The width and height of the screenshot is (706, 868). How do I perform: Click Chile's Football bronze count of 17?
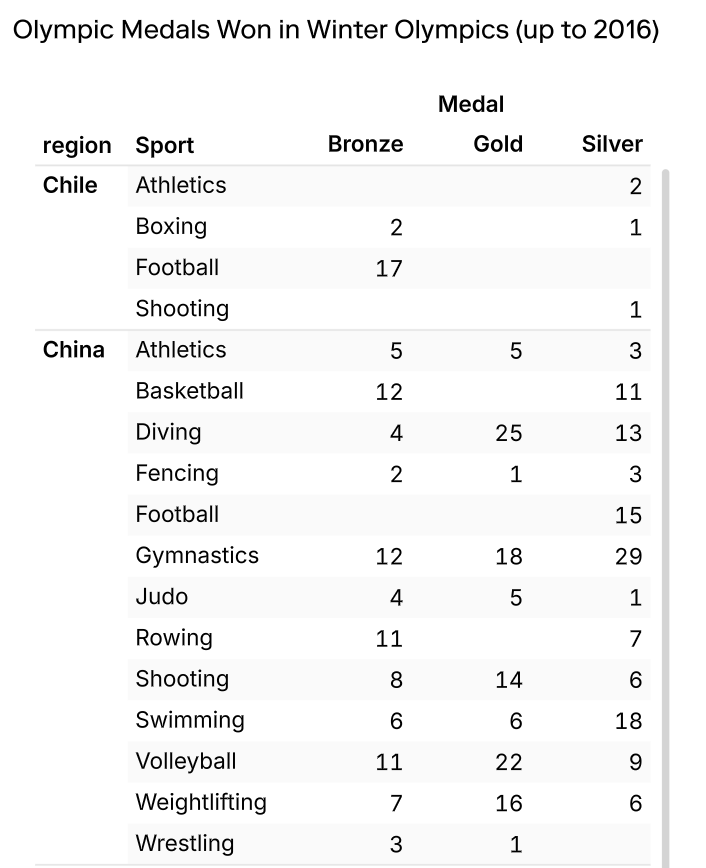[x=388, y=269]
